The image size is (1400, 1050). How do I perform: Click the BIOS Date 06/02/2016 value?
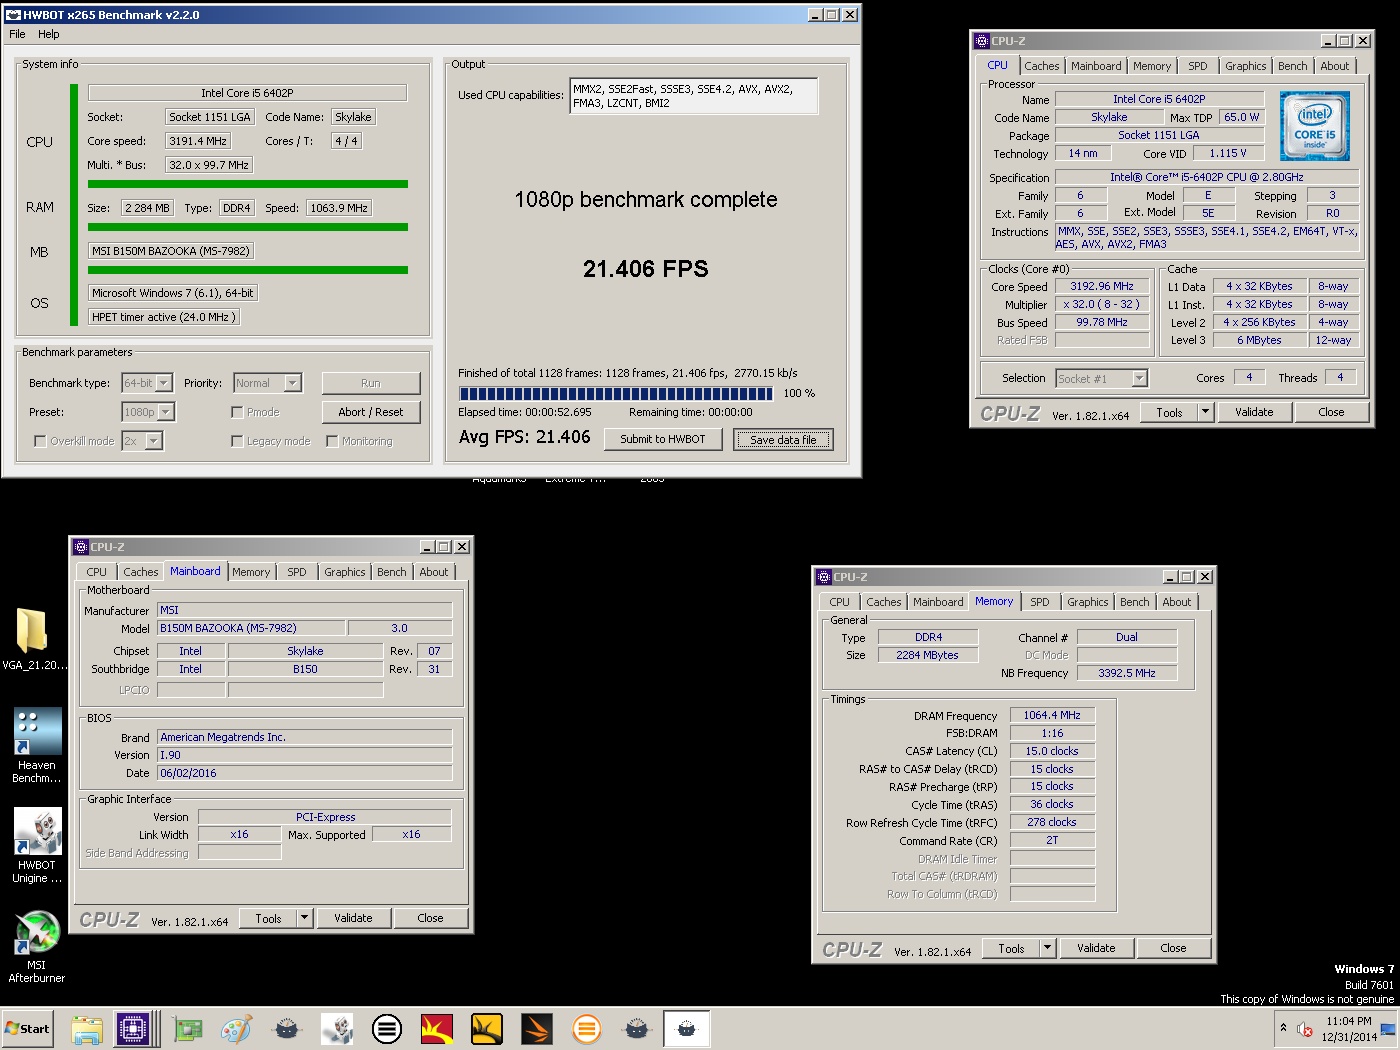[305, 773]
